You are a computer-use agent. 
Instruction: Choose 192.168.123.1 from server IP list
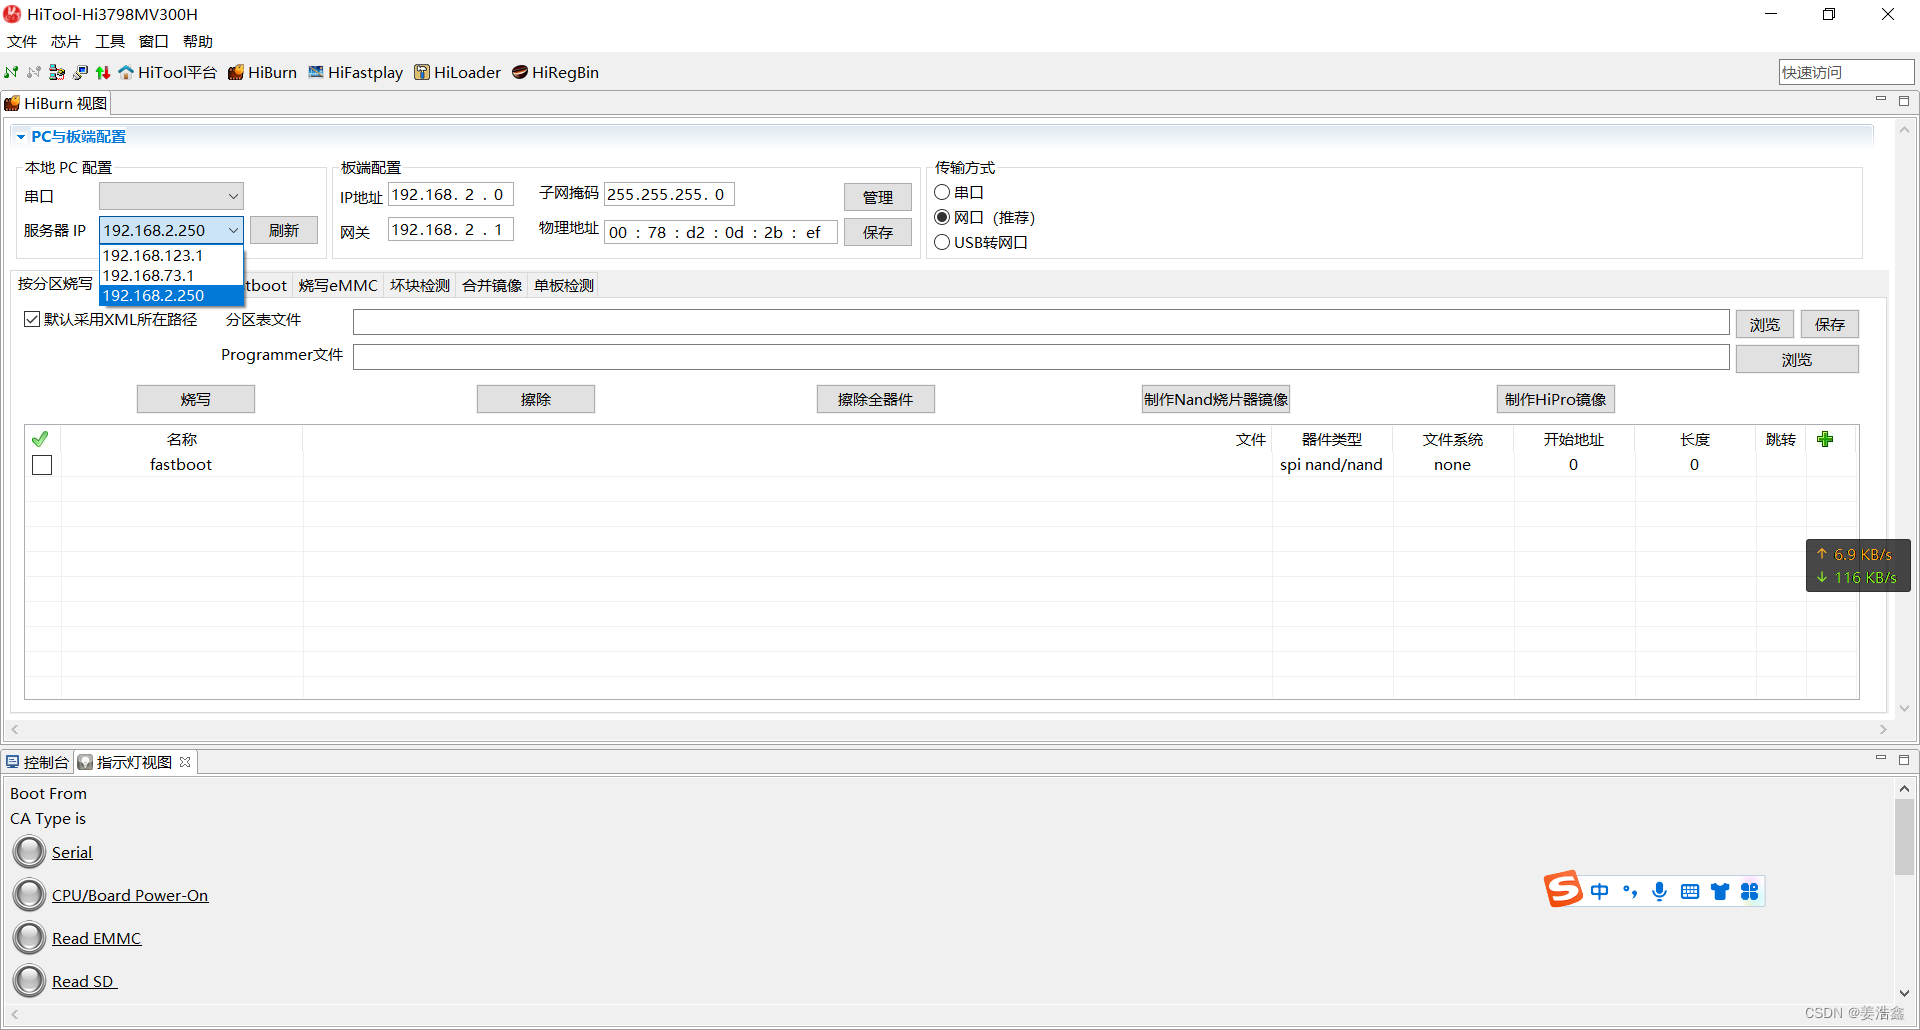(171, 255)
